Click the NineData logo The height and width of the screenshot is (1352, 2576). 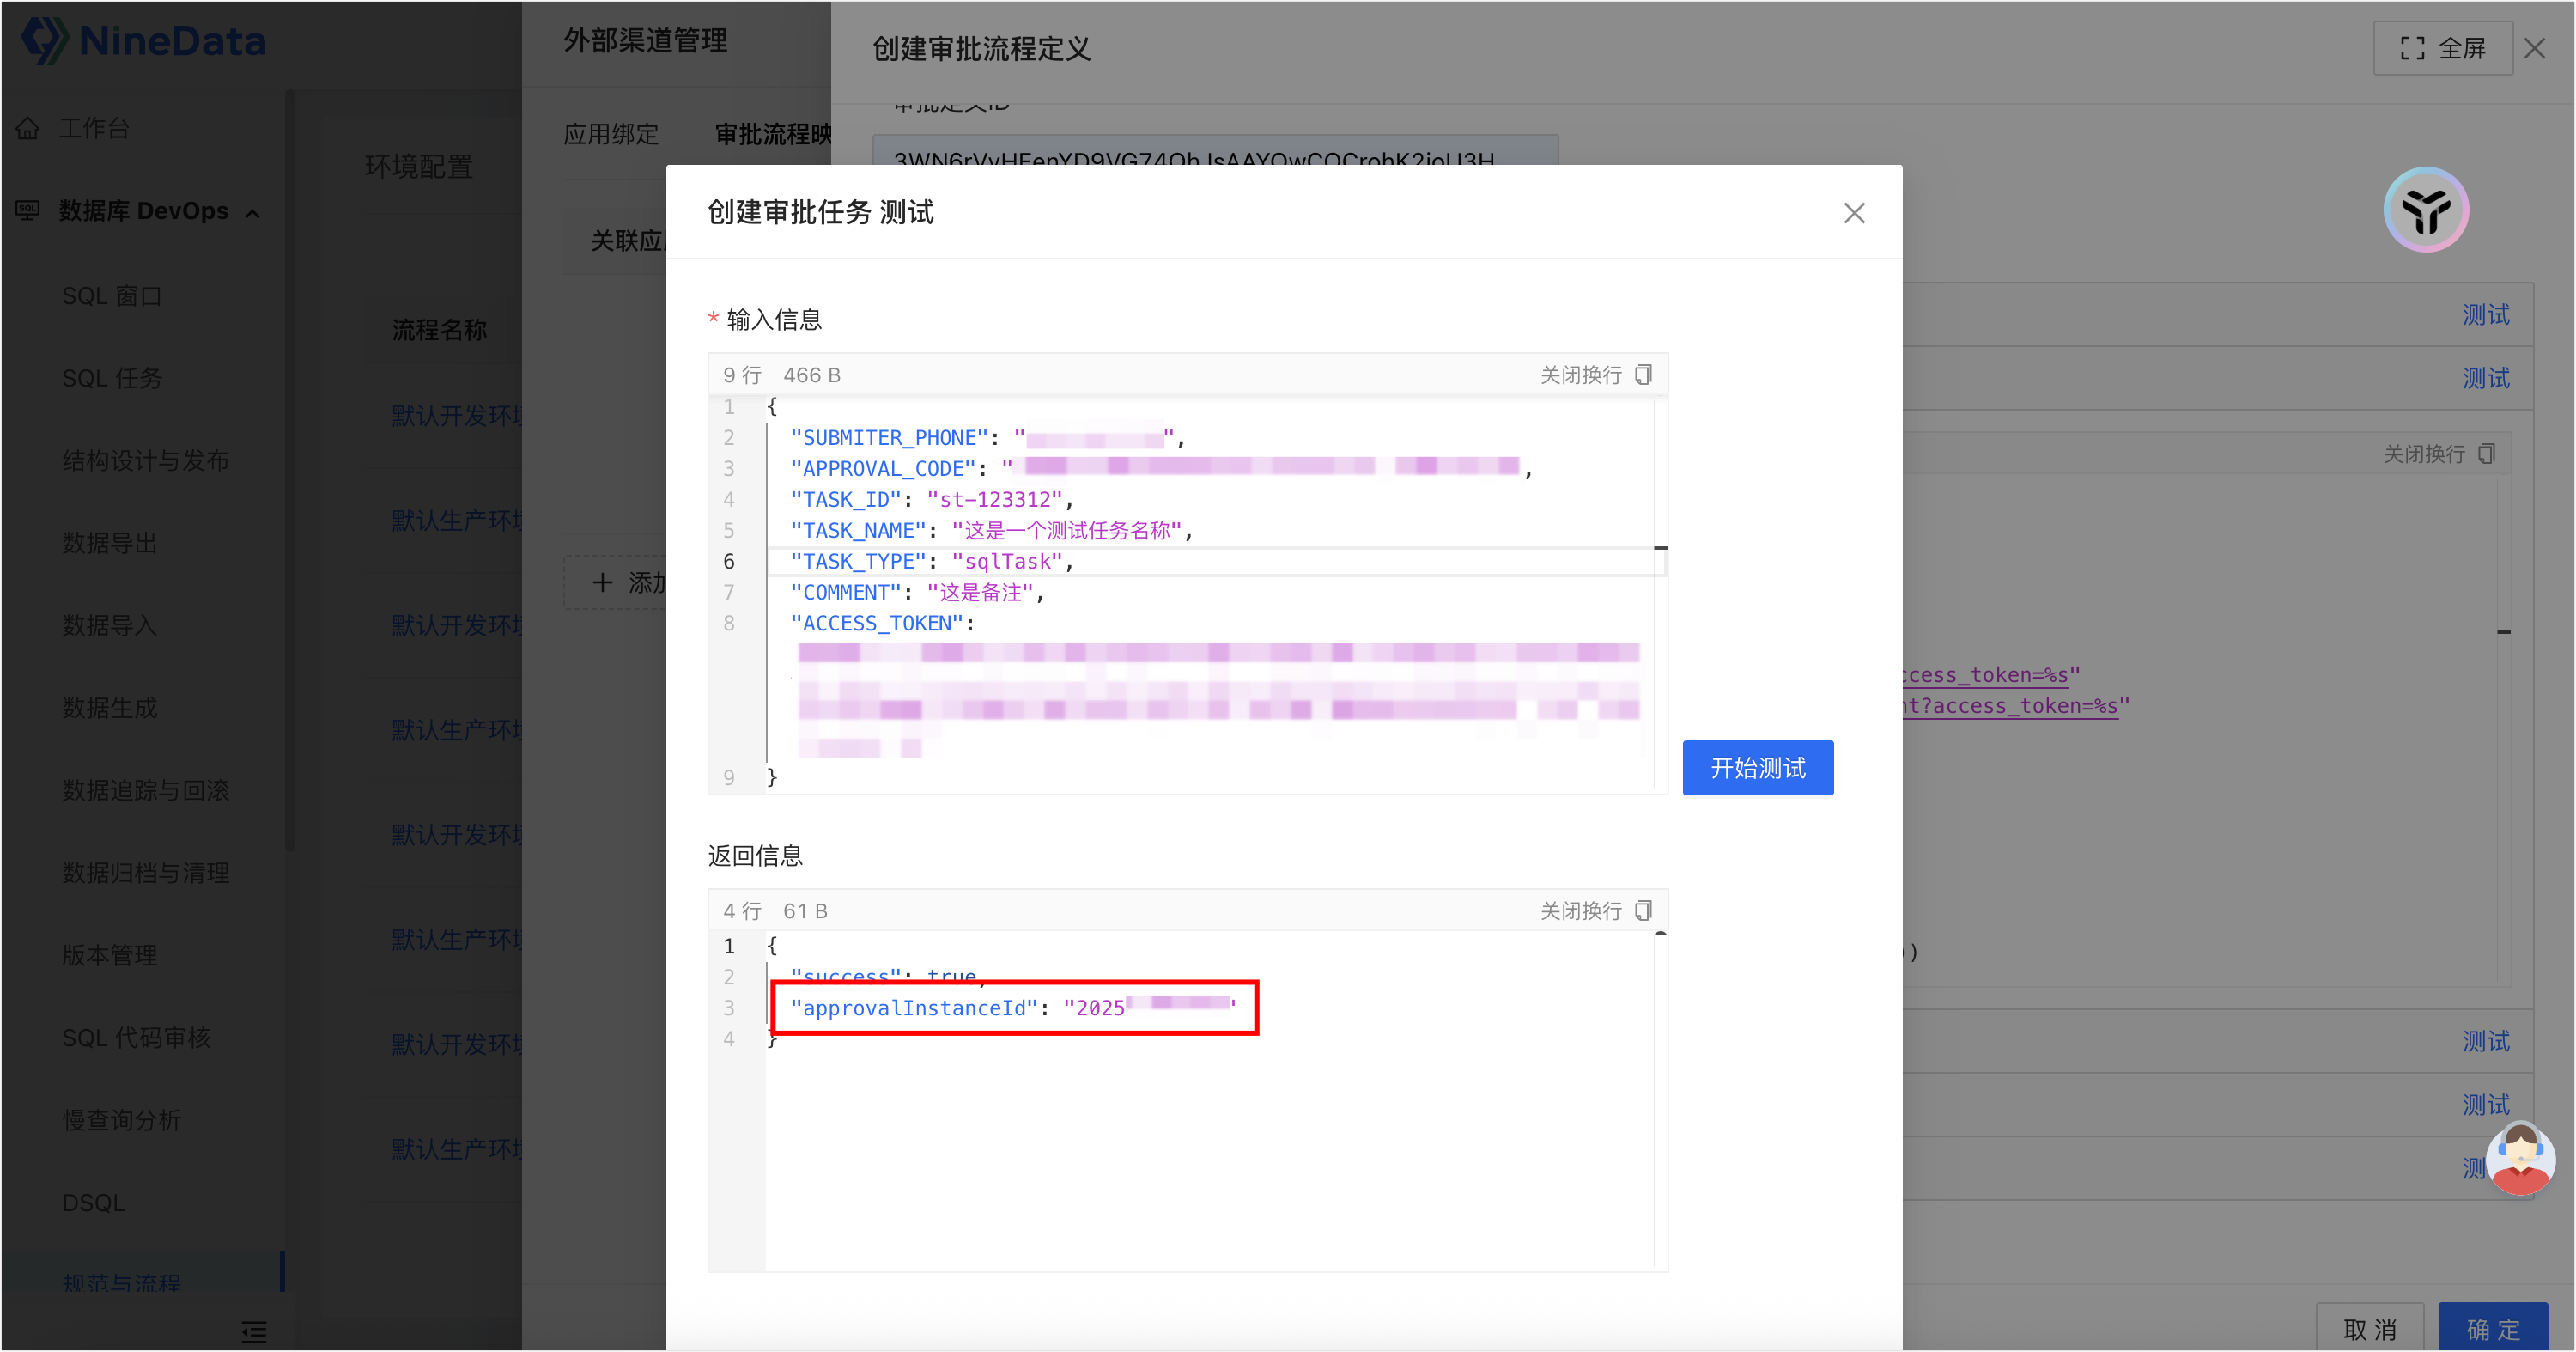[x=145, y=41]
